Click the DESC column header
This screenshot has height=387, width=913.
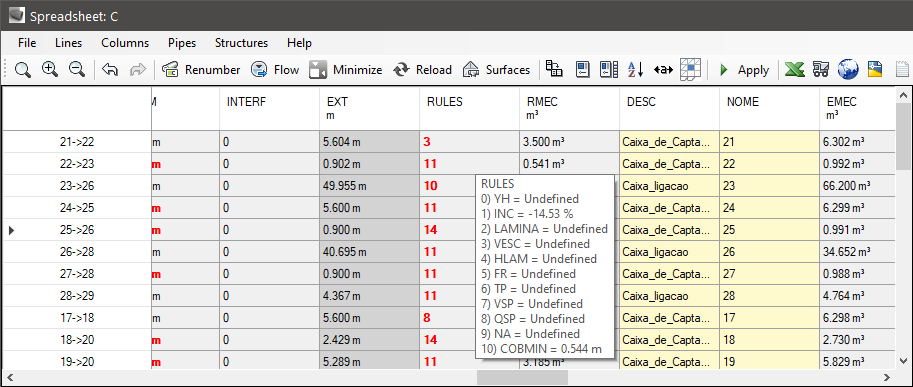[x=669, y=108]
